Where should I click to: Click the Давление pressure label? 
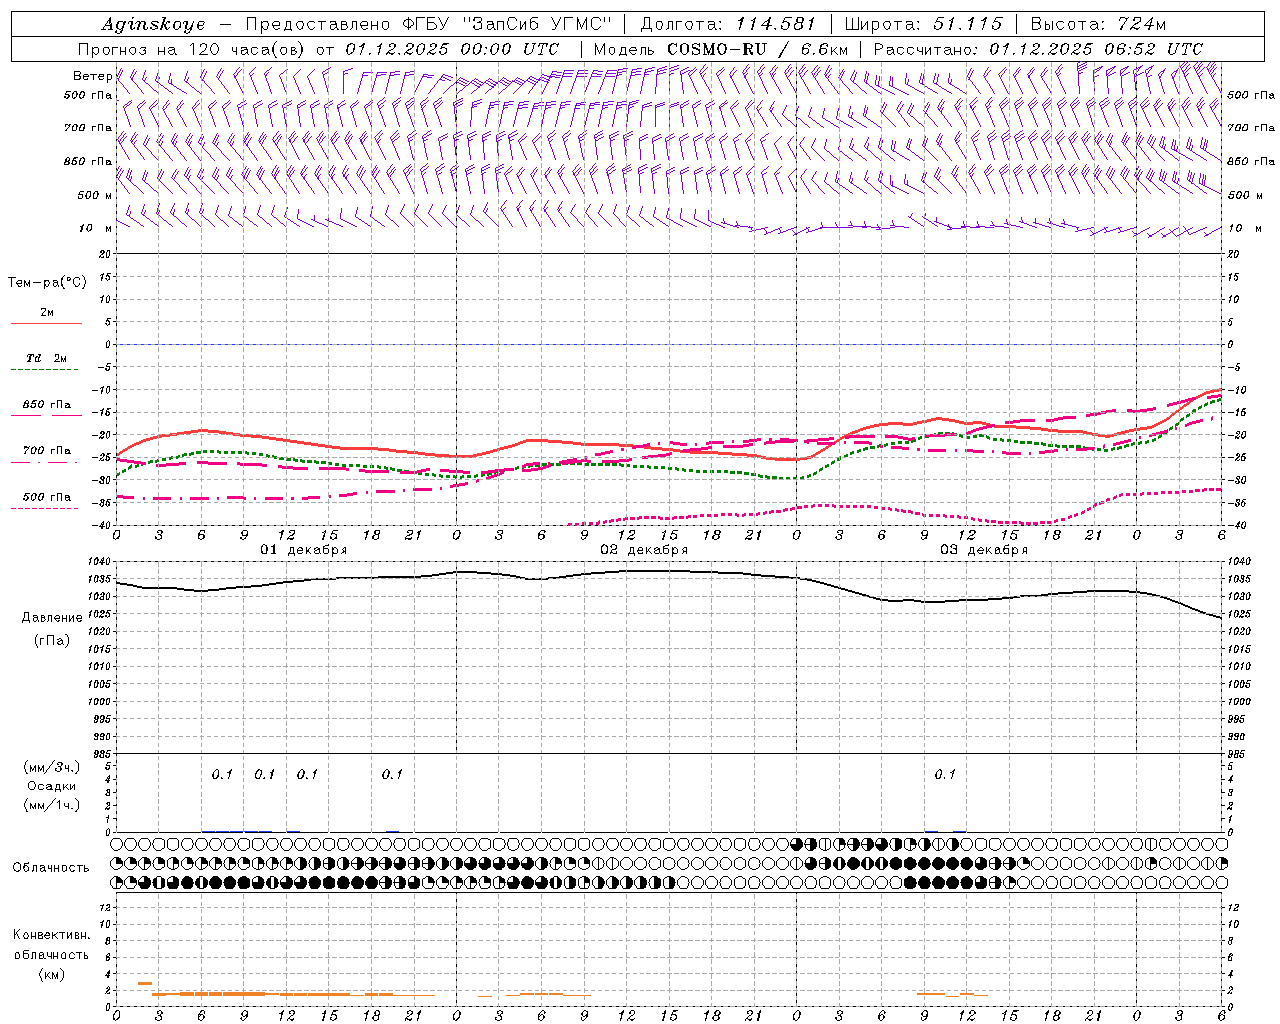tap(52, 618)
